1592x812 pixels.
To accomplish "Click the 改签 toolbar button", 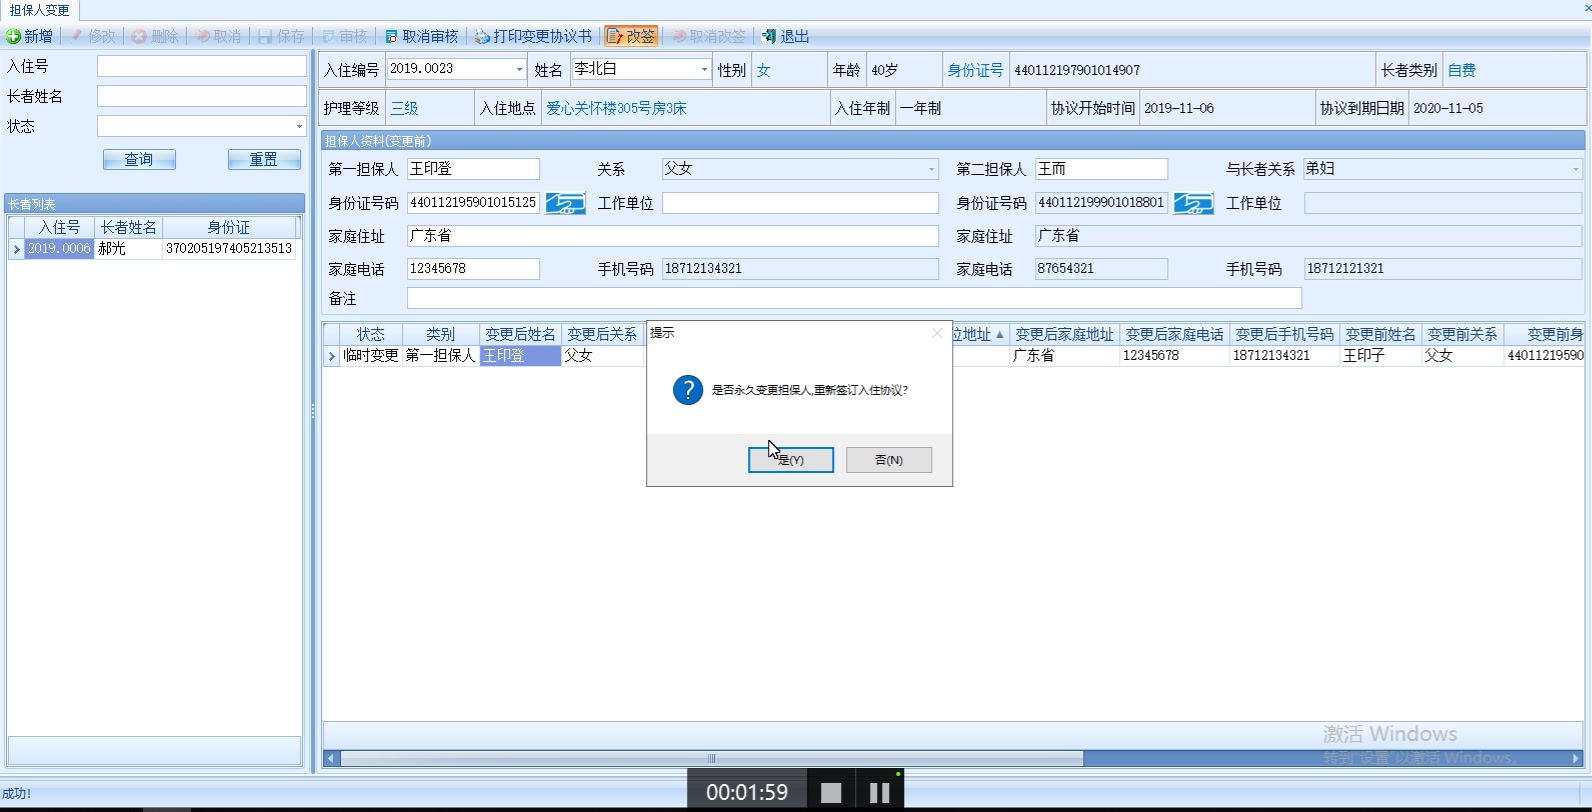I will coord(631,36).
